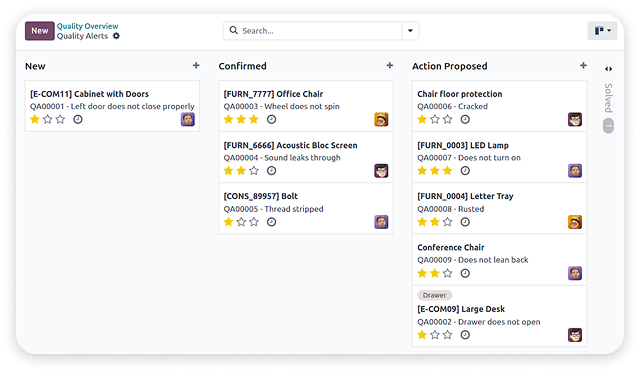Go to Quality Overview breadcrumb
The image size is (640, 373).
click(87, 26)
